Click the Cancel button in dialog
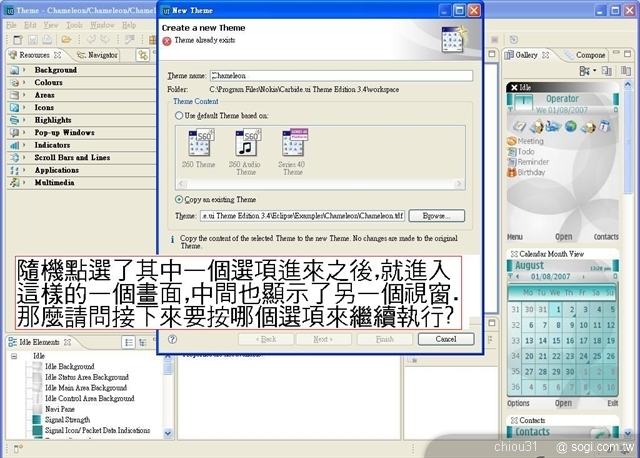The height and width of the screenshot is (458, 640). (446, 339)
